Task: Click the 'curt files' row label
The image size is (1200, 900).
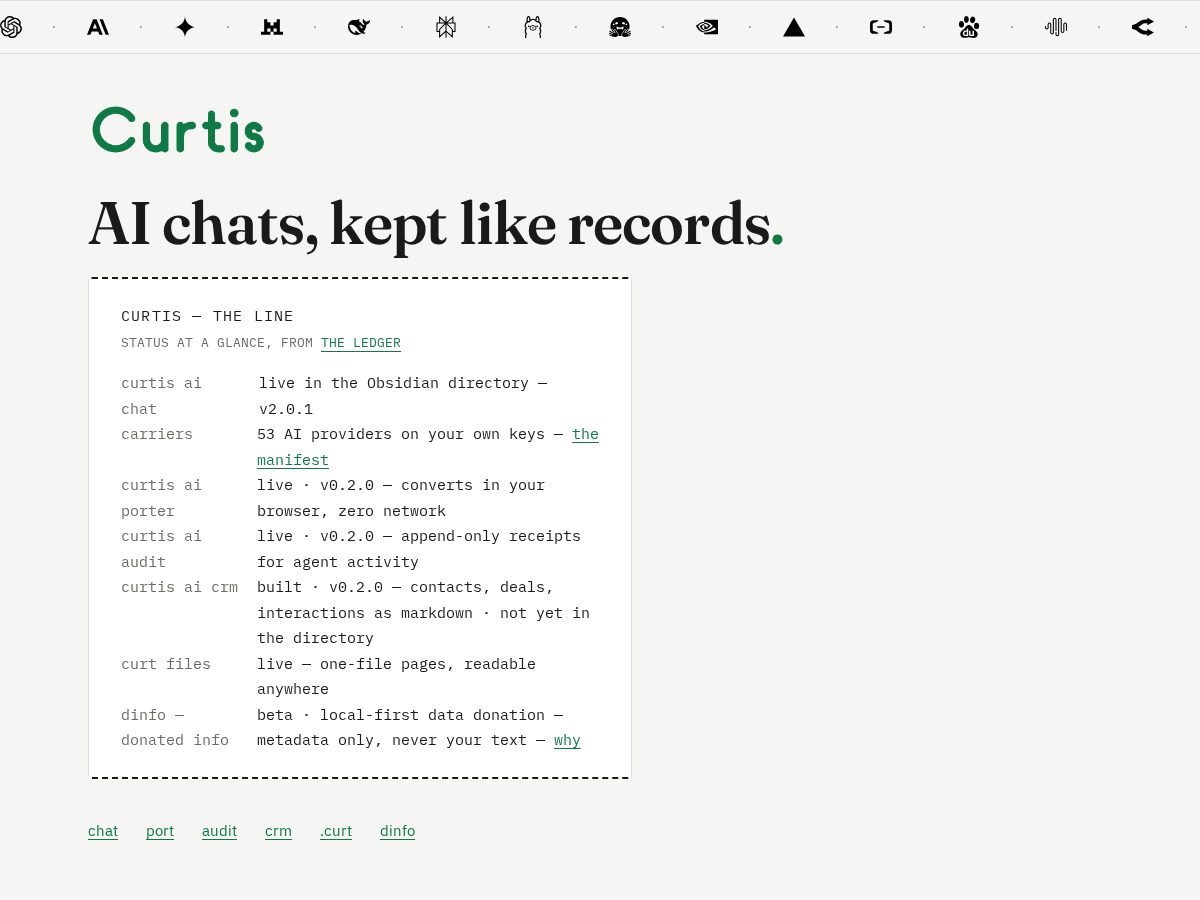Action: 166,664
